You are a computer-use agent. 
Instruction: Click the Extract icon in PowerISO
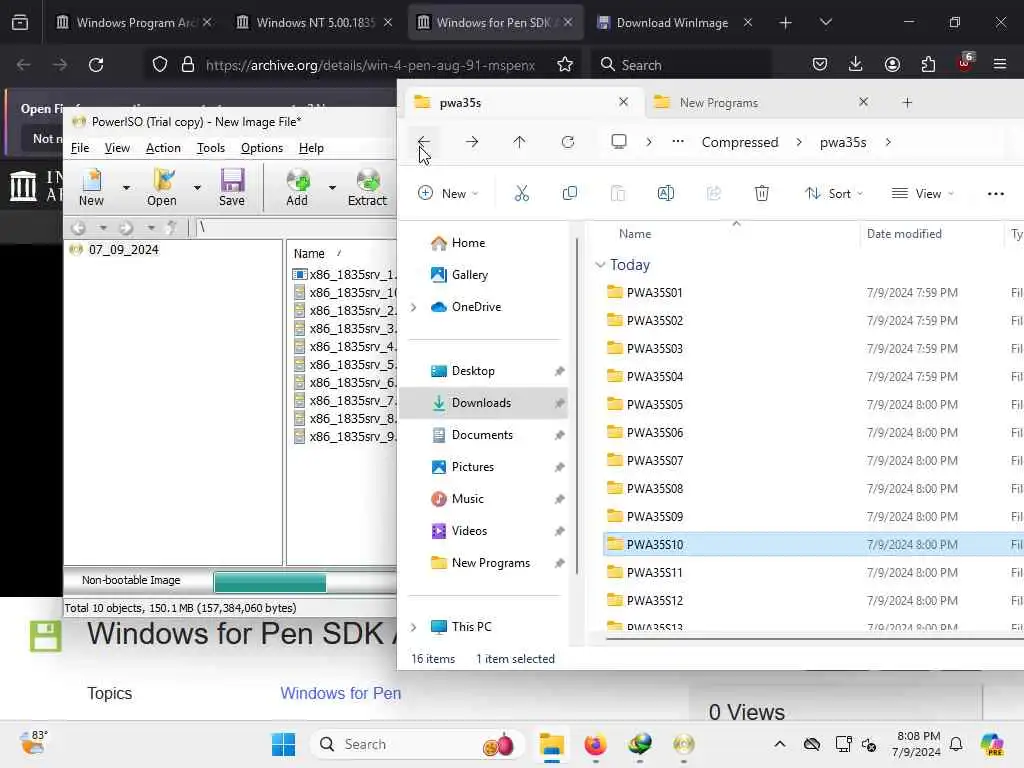coord(368,187)
